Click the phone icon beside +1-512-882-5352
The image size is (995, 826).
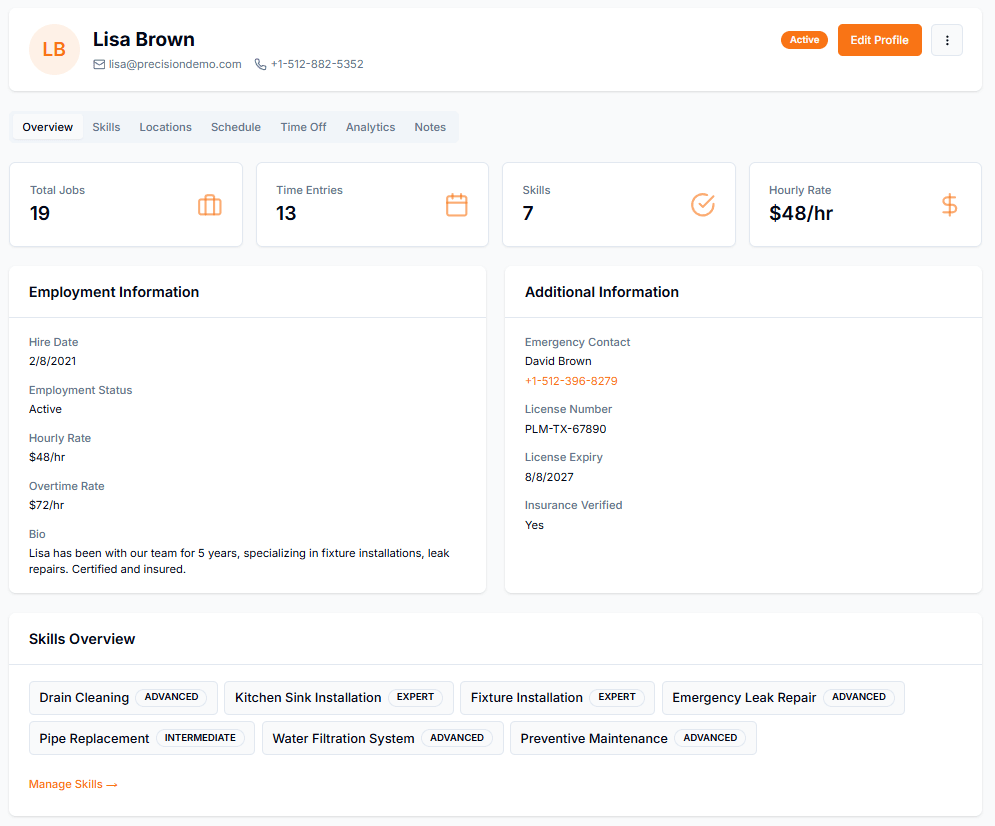click(x=260, y=64)
